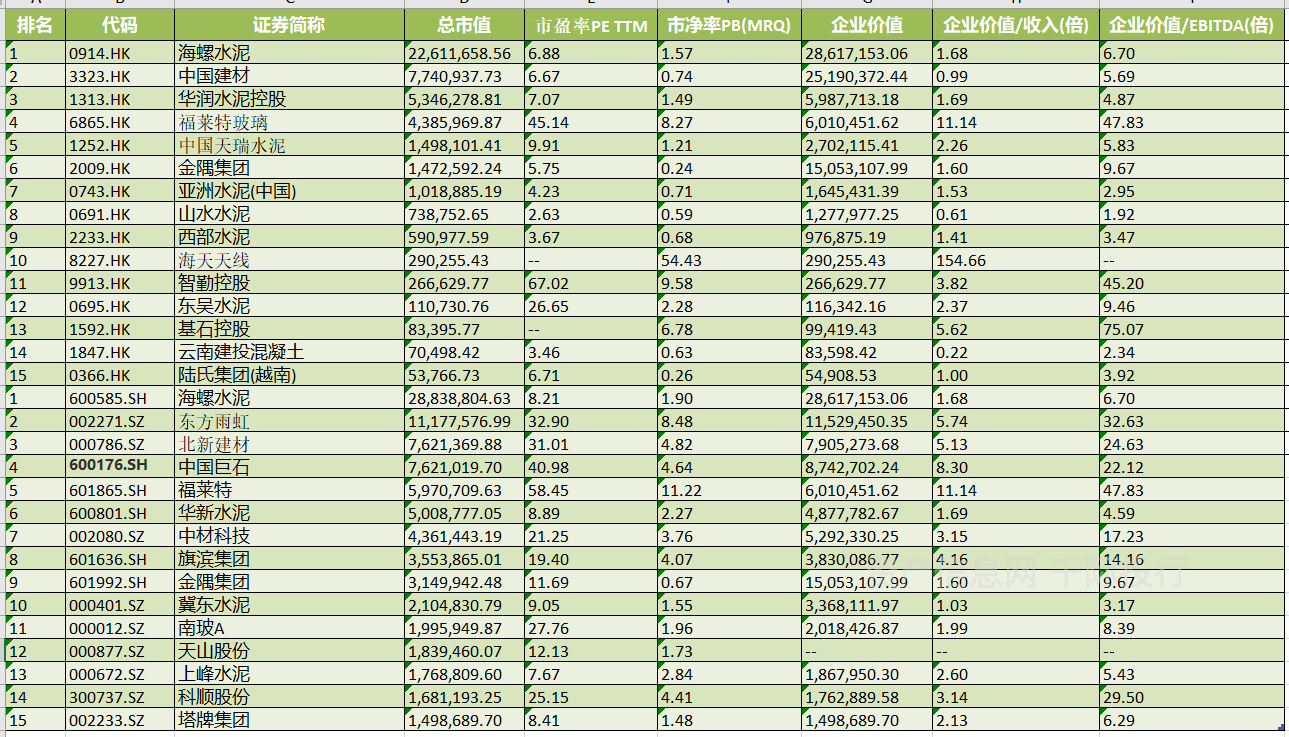The height and width of the screenshot is (737, 1289).
Task: Click the 中国巨石 name cell
Action: click(x=289, y=467)
